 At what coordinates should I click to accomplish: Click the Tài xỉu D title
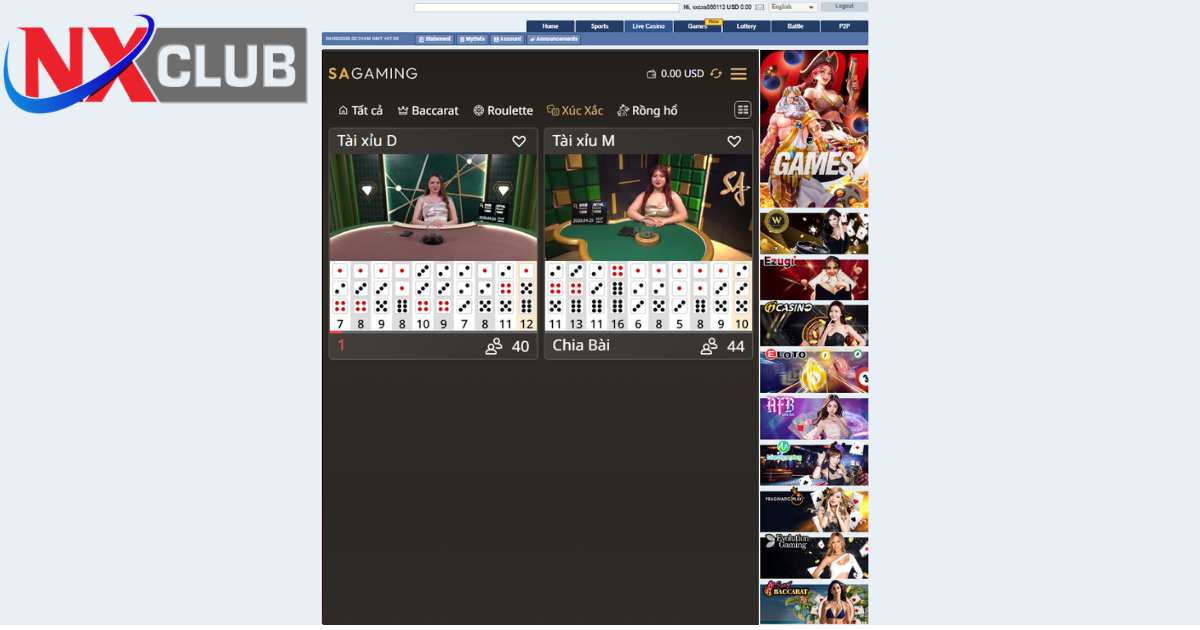point(367,141)
